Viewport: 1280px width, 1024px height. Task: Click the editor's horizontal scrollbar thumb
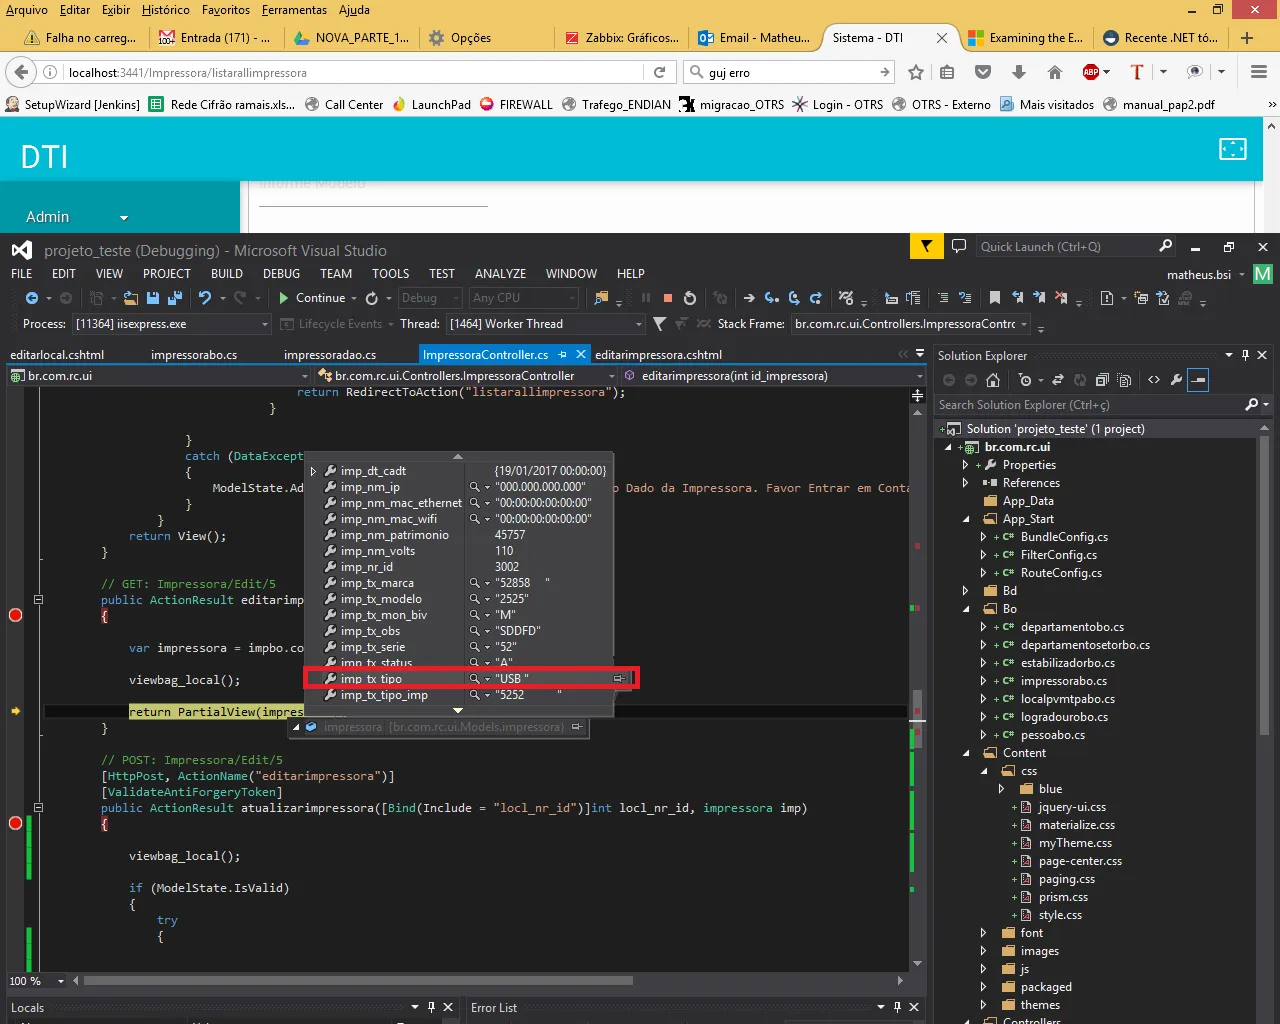coord(357,981)
